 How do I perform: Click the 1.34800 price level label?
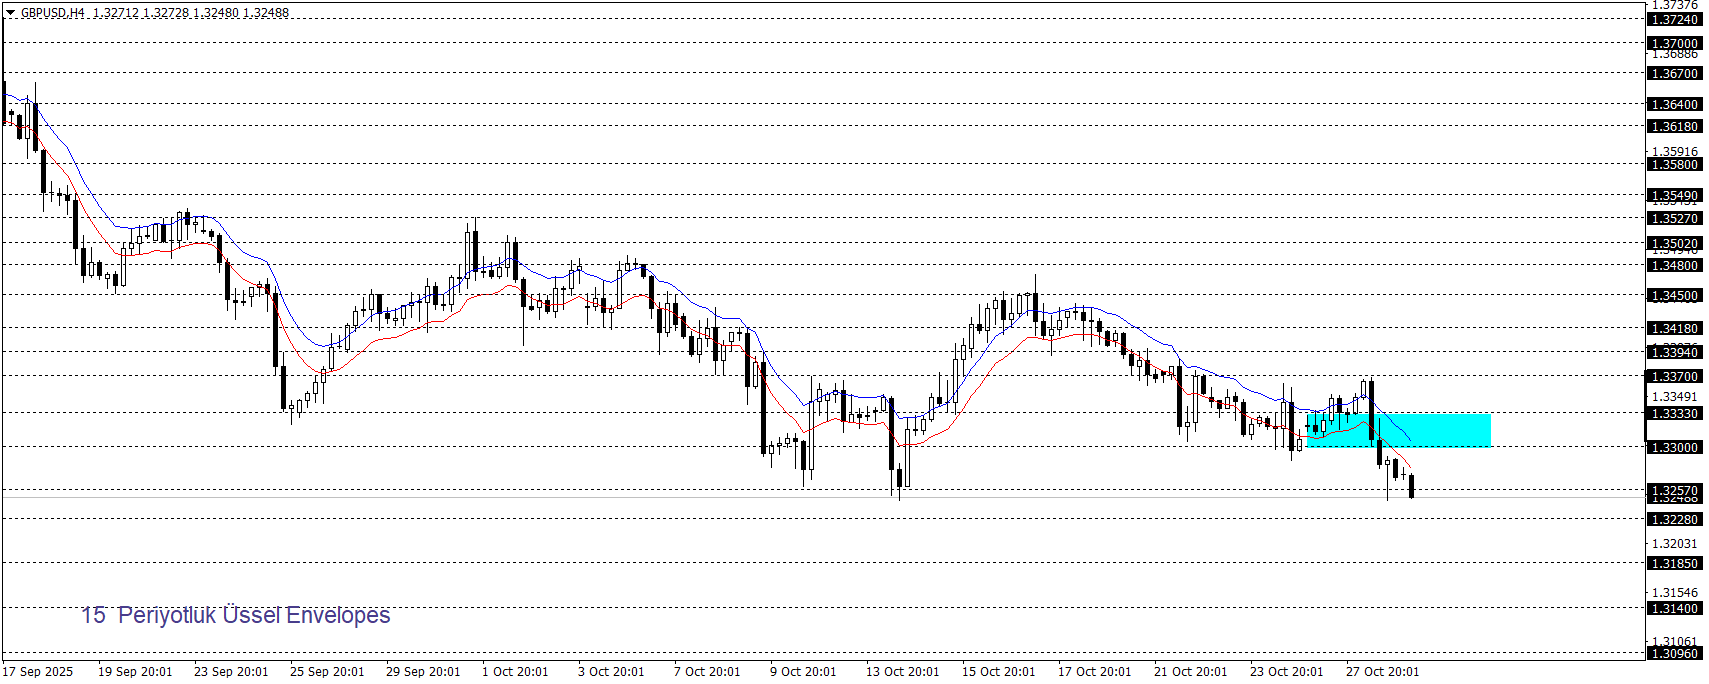(x=1674, y=266)
